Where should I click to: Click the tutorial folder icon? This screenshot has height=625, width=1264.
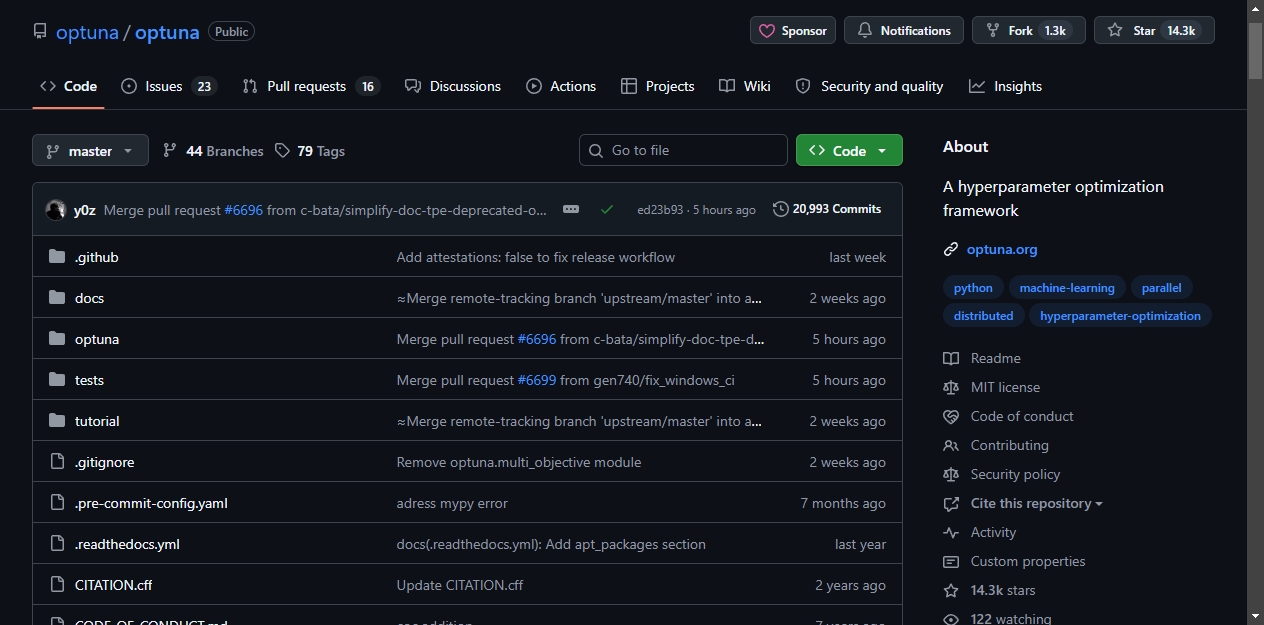(57, 421)
